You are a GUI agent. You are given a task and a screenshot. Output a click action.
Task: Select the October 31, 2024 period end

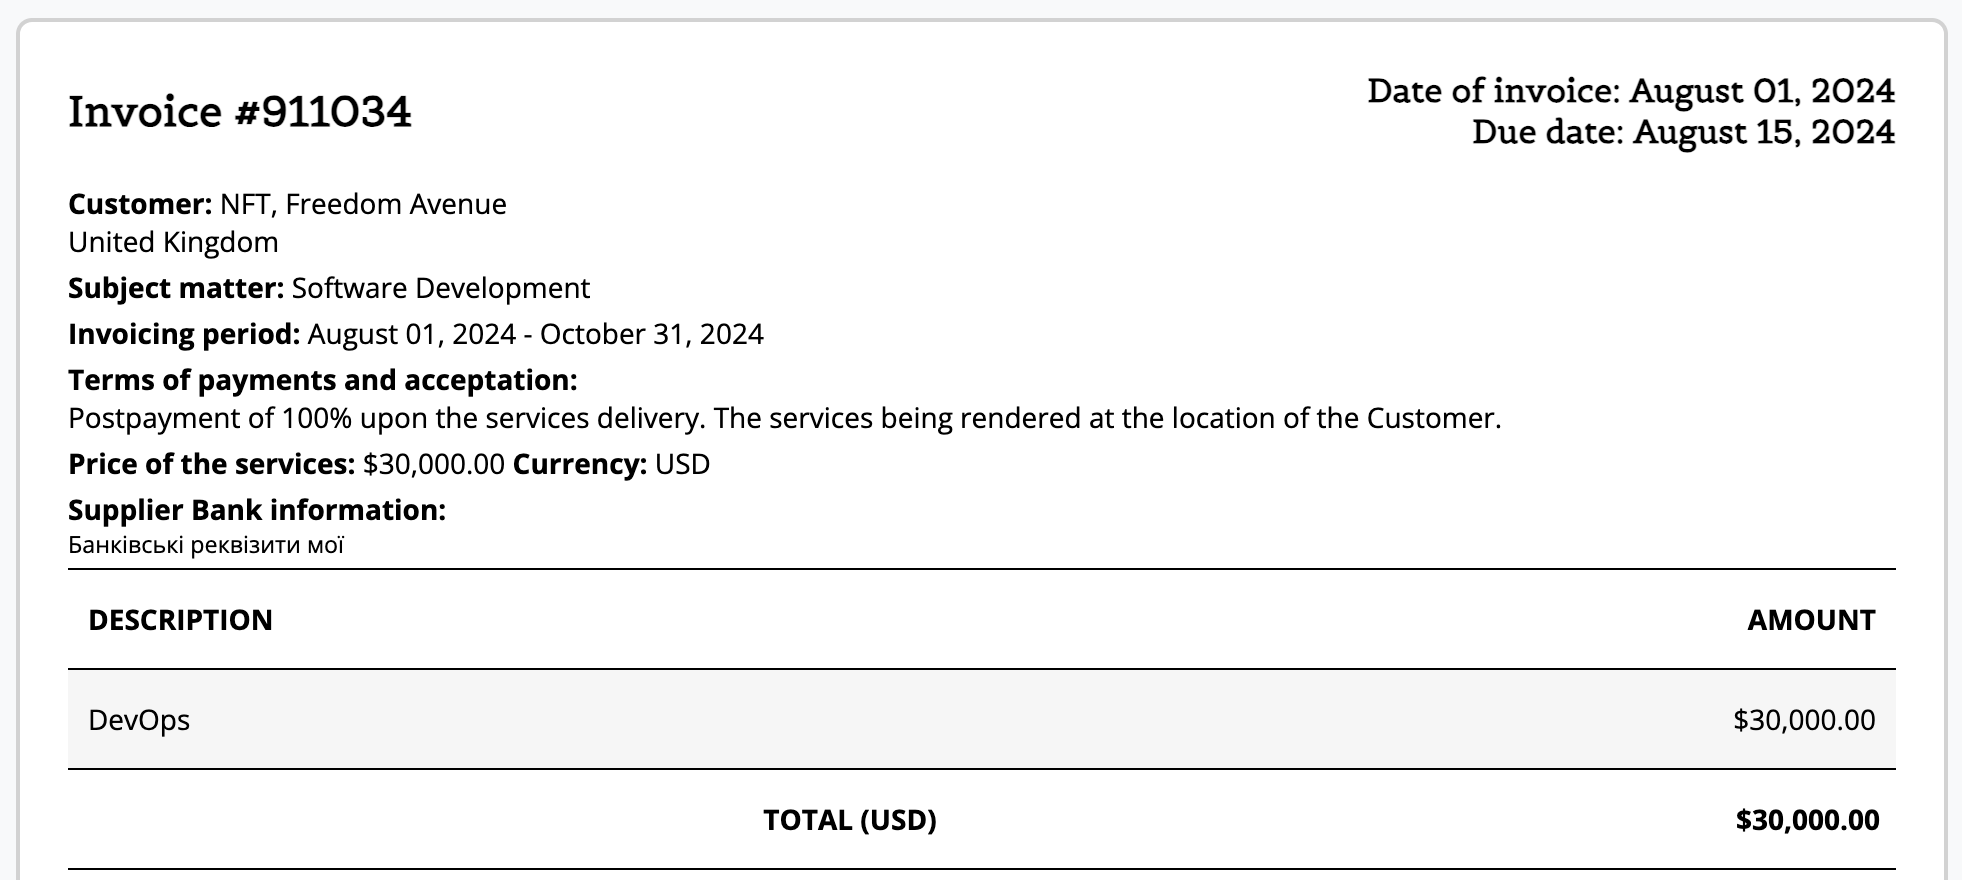[652, 334]
